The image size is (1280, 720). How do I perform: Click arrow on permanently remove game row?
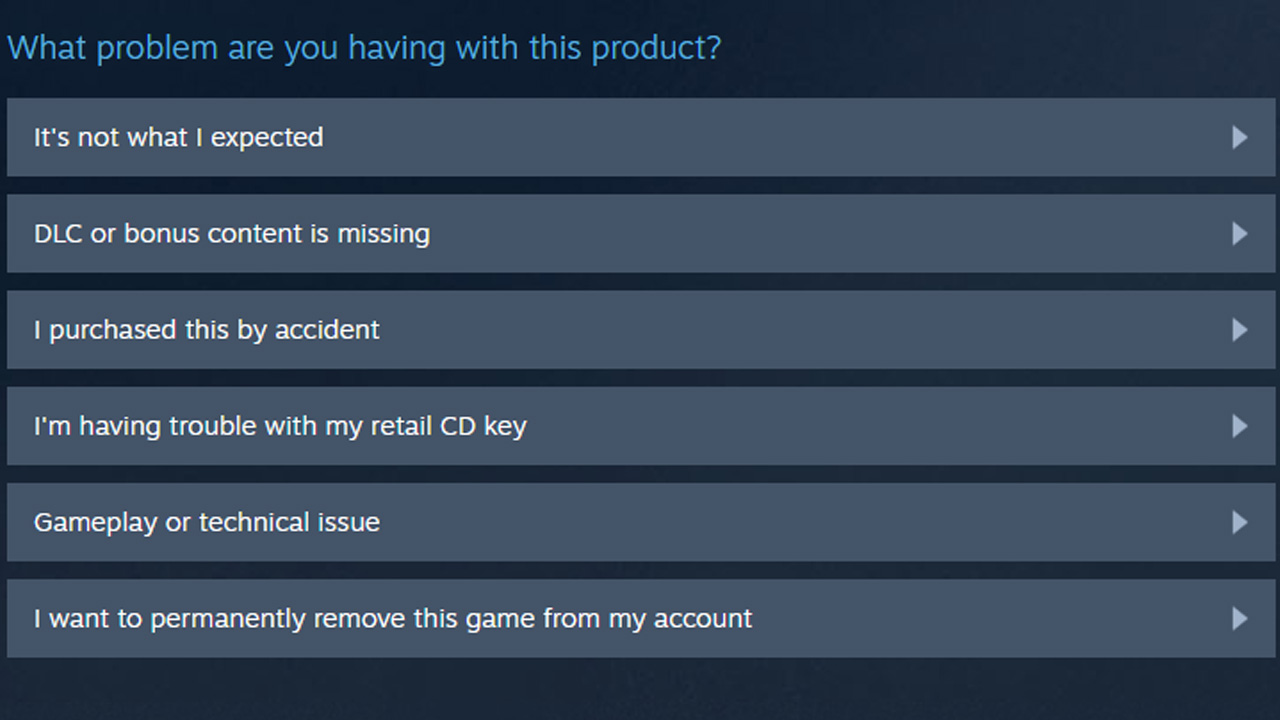(1240, 618)
